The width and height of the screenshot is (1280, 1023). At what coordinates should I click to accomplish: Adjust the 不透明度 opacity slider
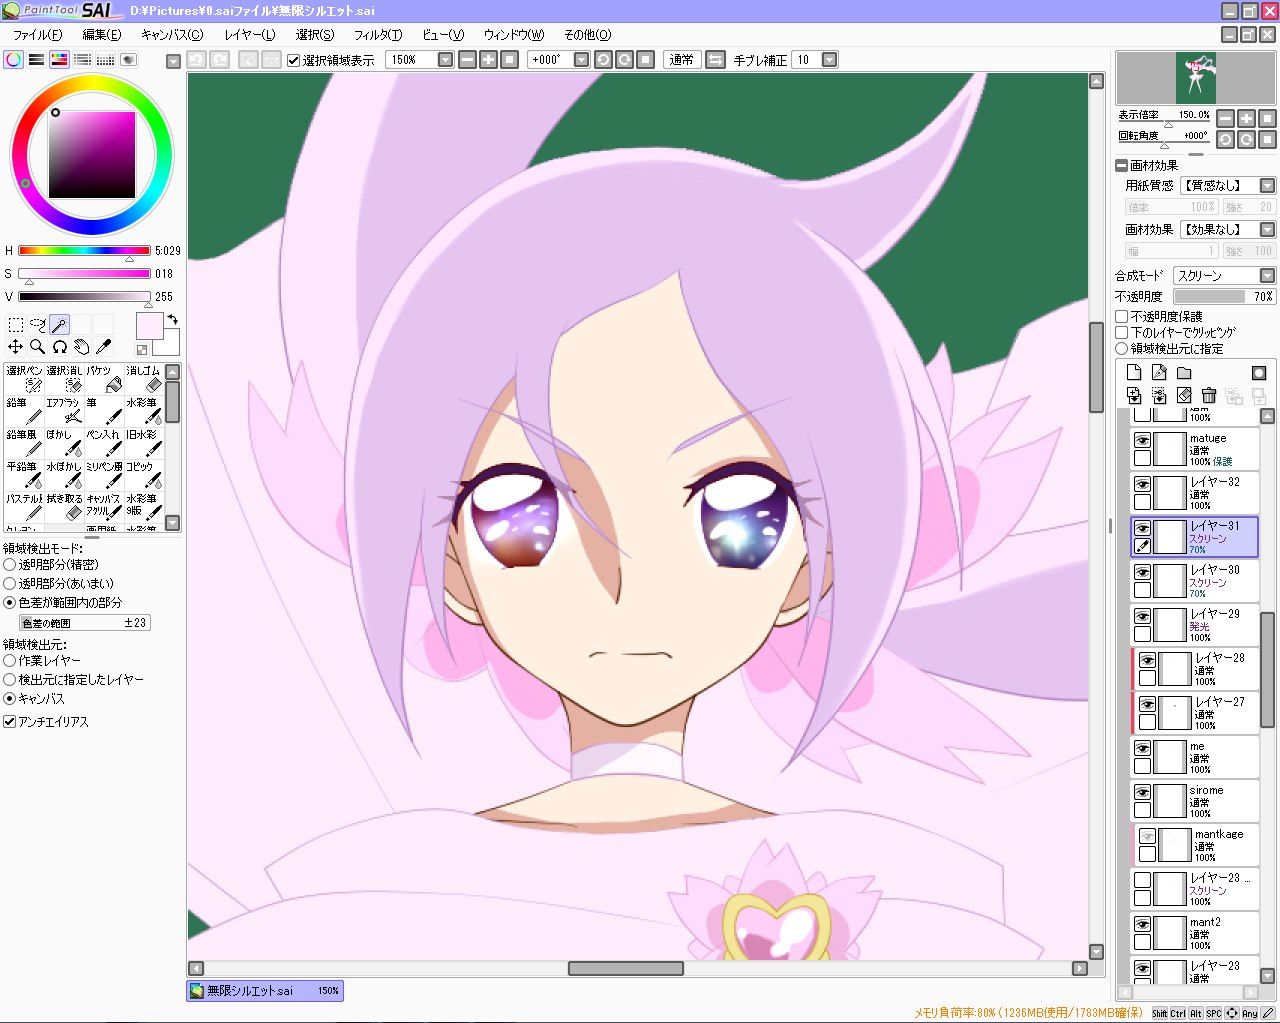pyautogui.click(x=1224, y=297)
